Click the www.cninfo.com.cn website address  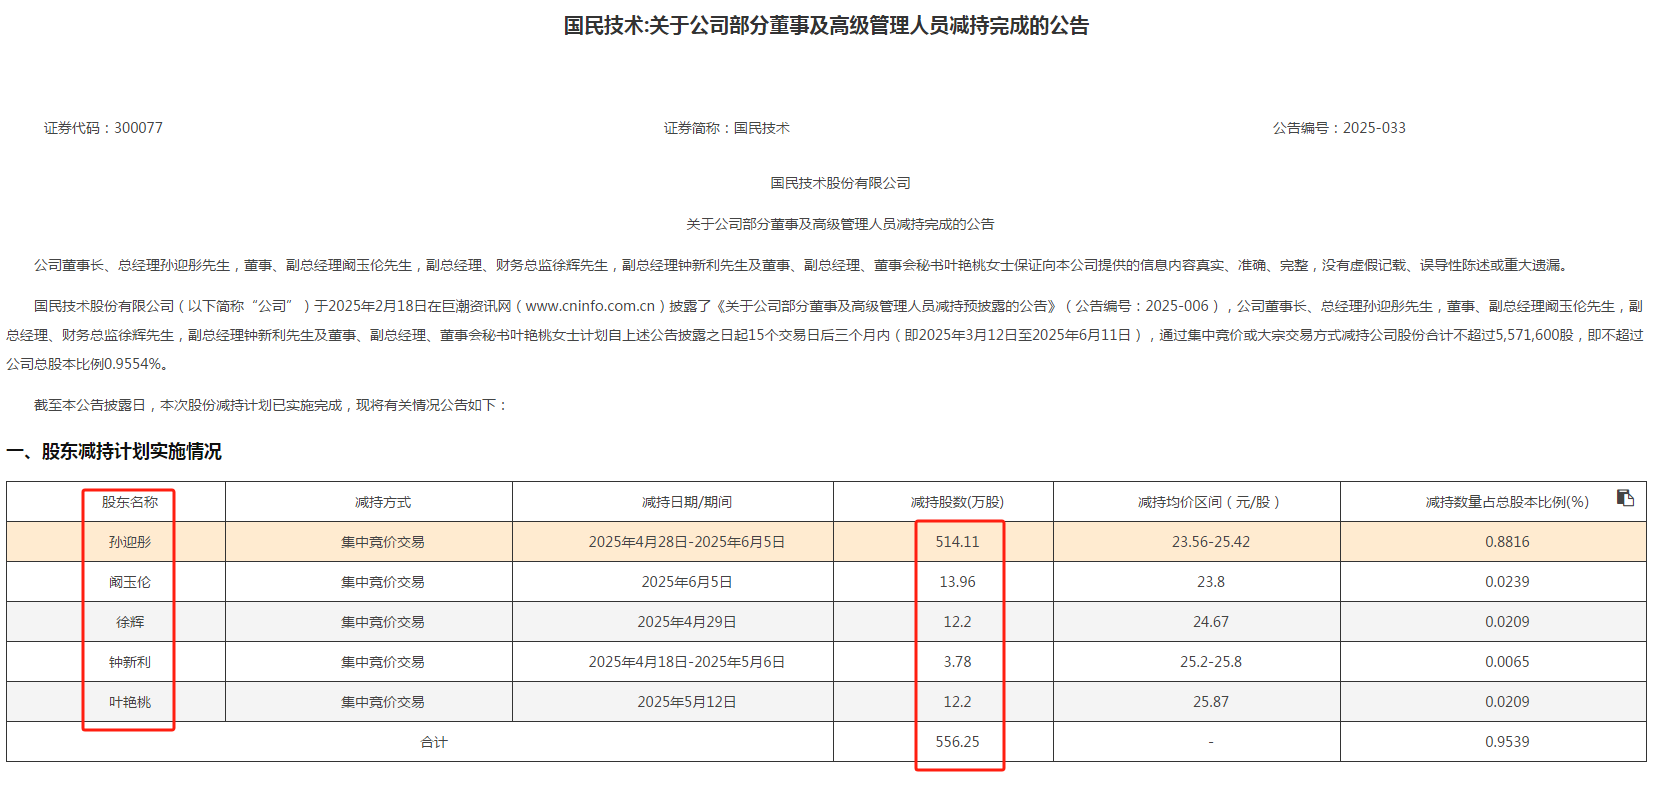click(590, 306)
